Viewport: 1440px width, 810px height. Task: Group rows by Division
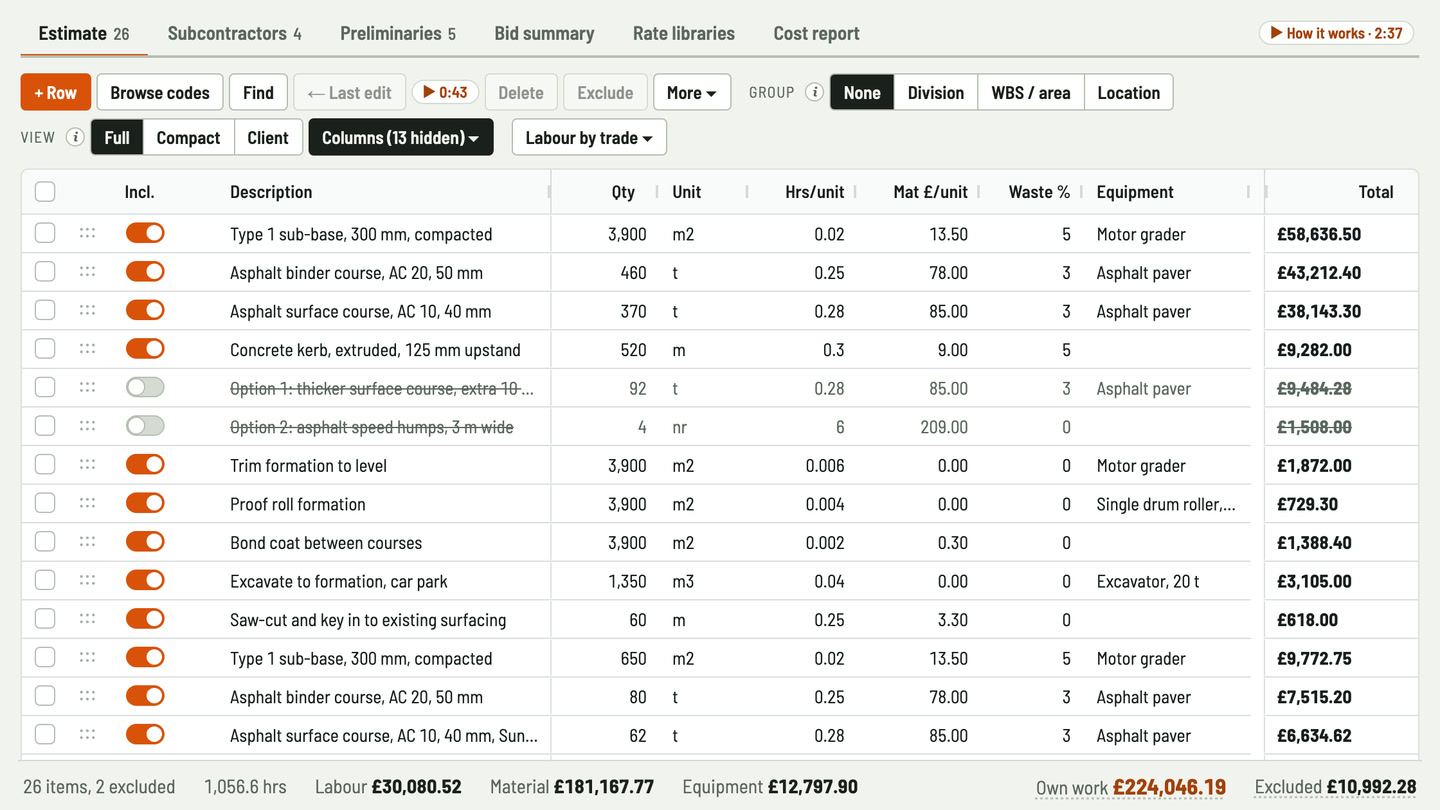(936, 92)
